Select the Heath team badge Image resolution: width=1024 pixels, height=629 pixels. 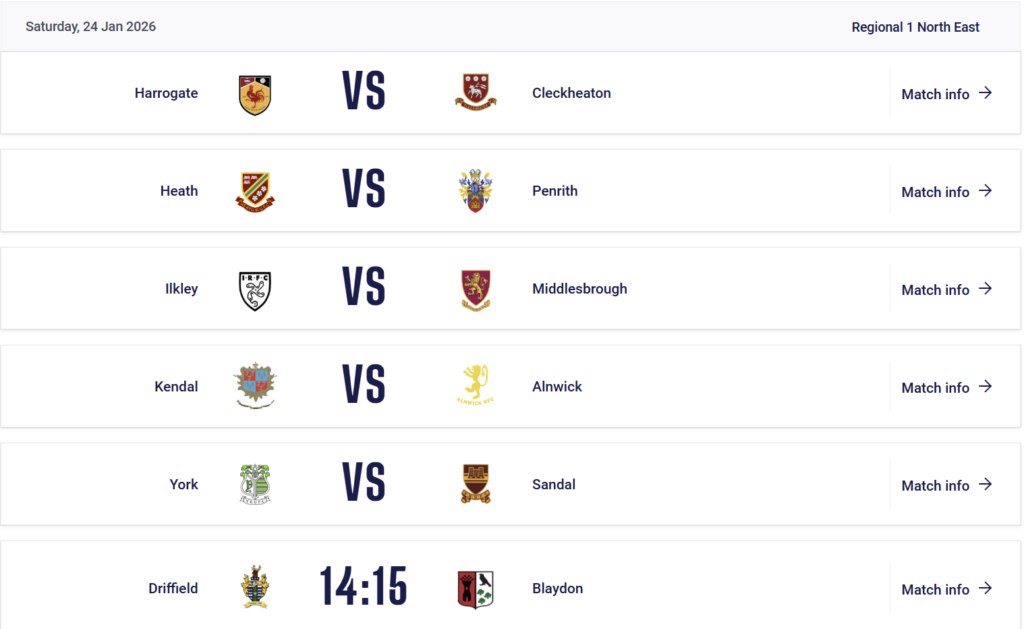255,191
